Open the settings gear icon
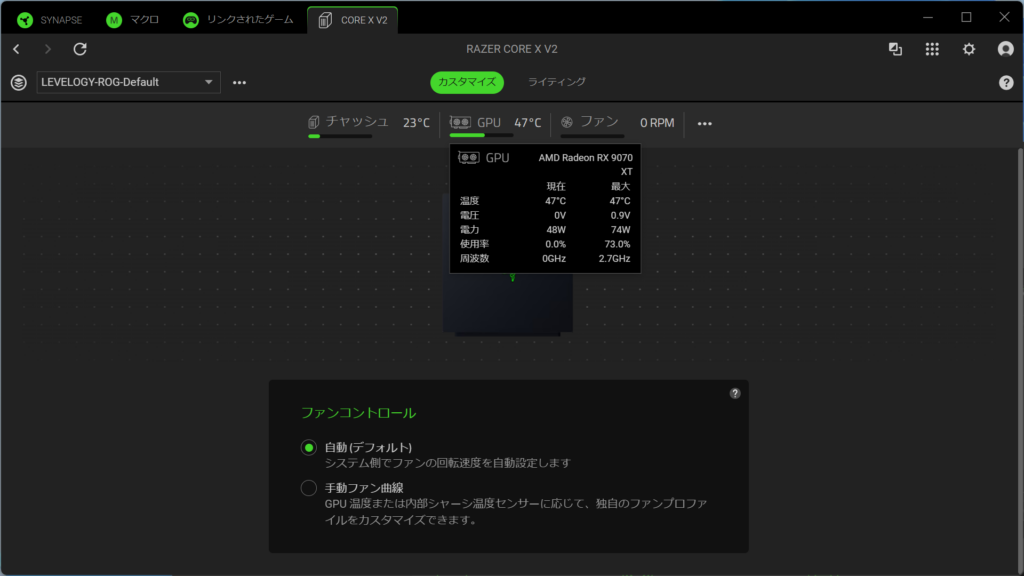This screenshot has height=576, width=1024. (x=968, y=49)
